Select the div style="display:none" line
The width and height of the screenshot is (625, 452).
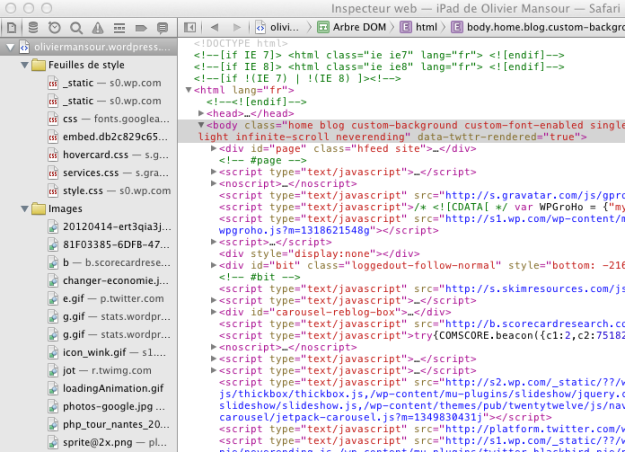tap(319, 254)
